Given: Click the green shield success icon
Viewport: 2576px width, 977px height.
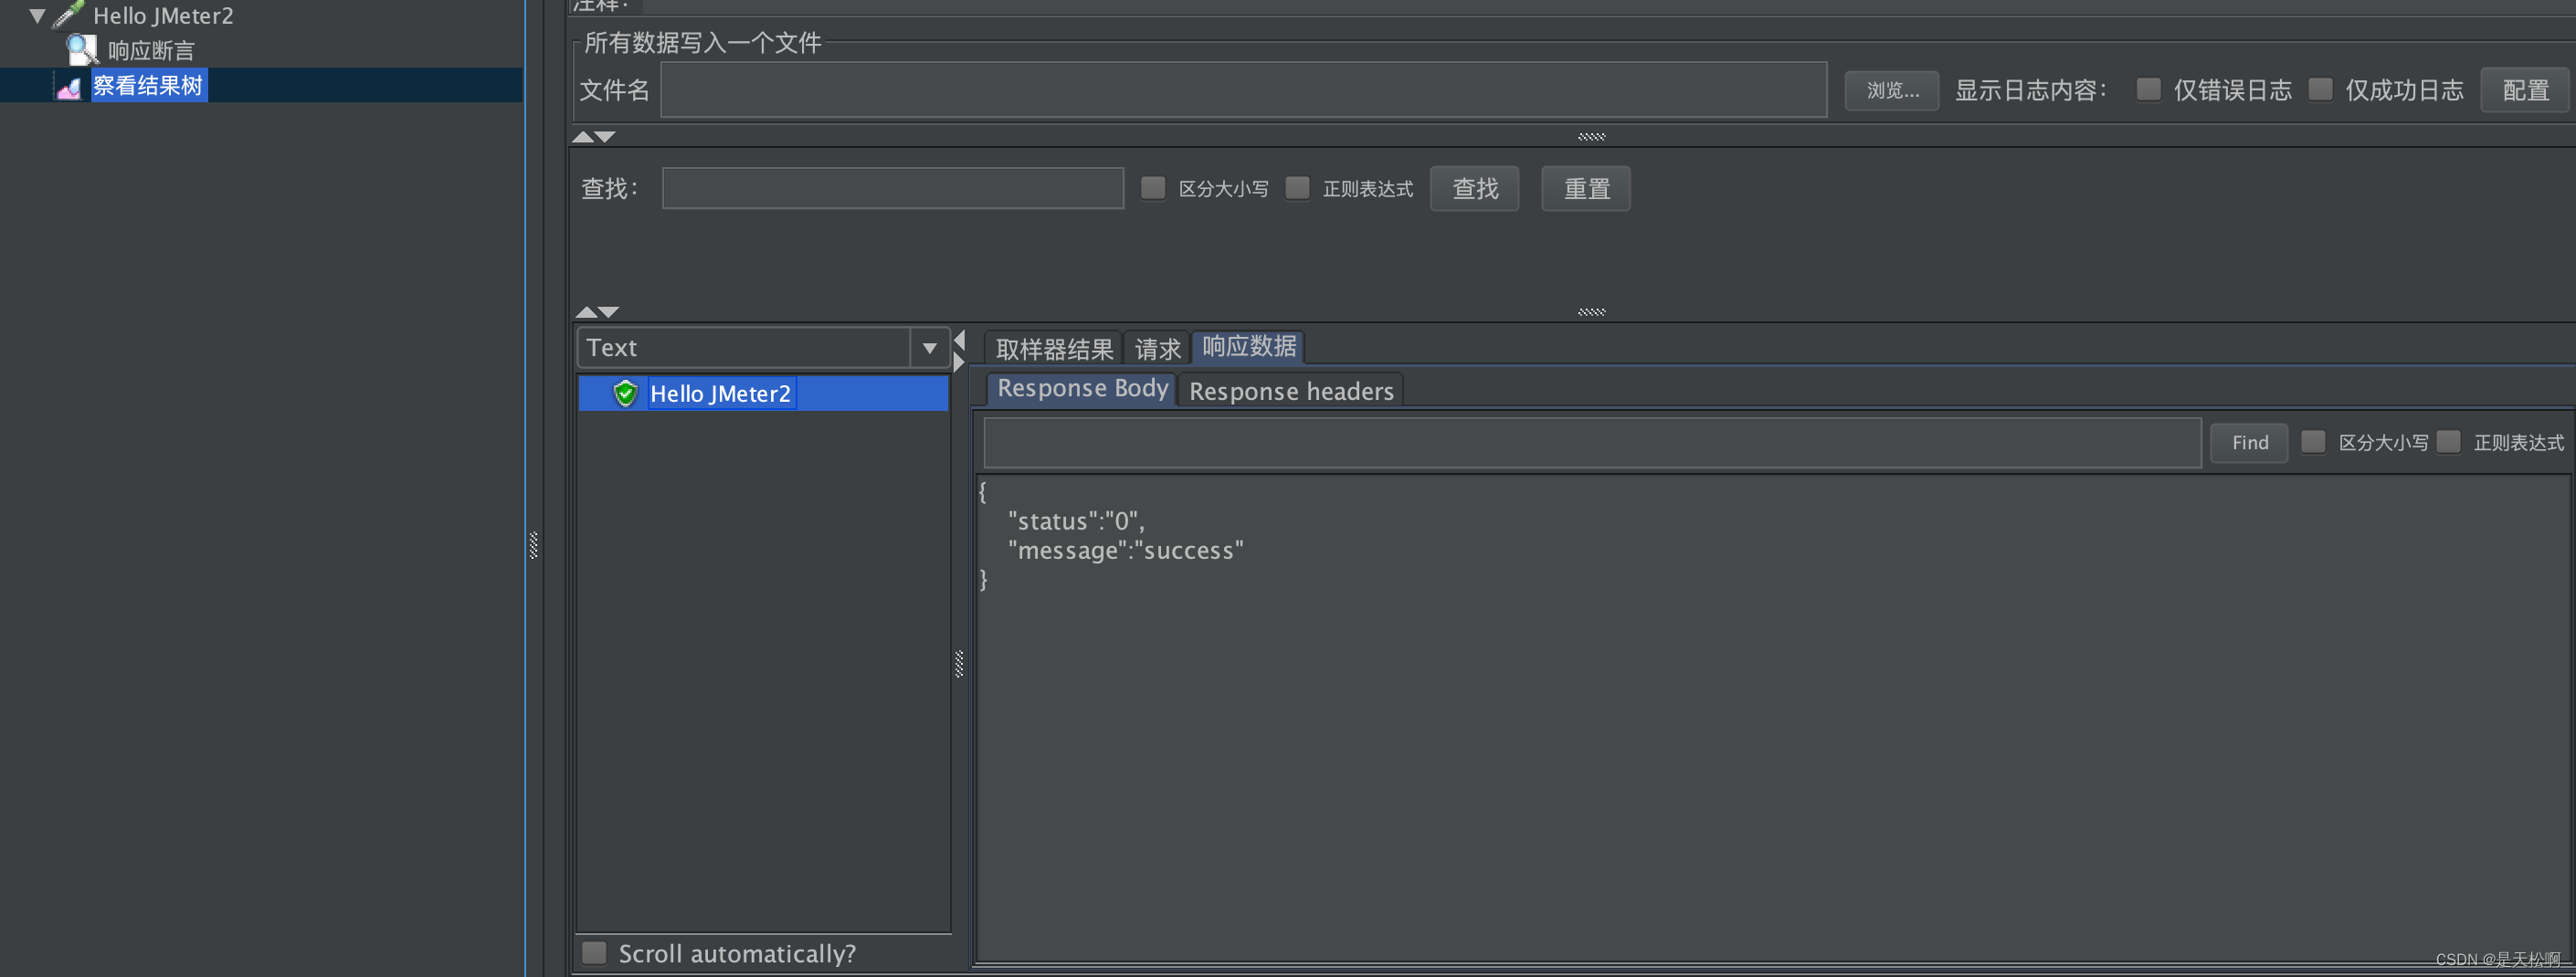Looking at the screenshot, I should [625, 393].
